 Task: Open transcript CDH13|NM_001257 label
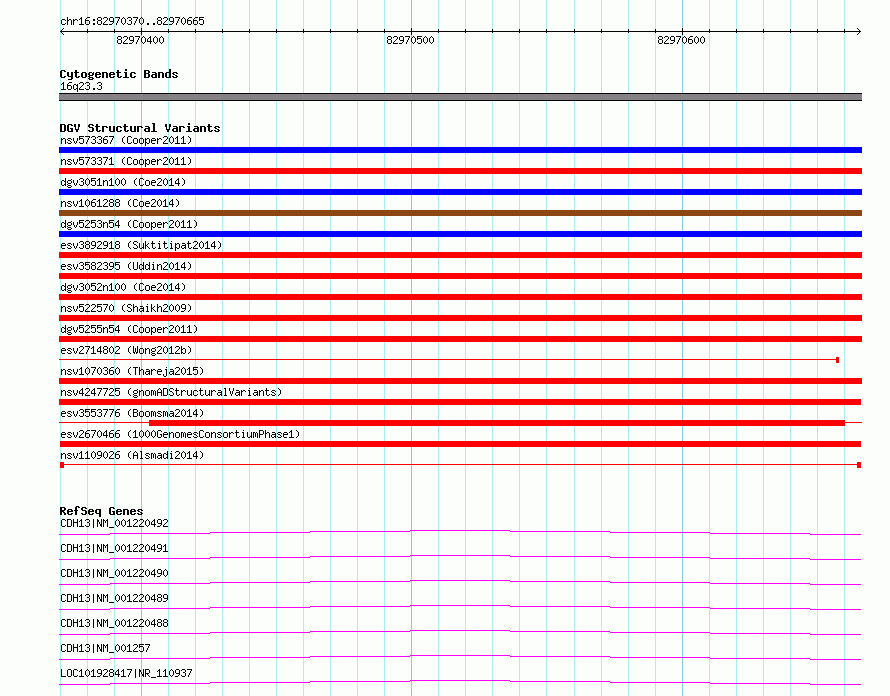tap(105, 648)
